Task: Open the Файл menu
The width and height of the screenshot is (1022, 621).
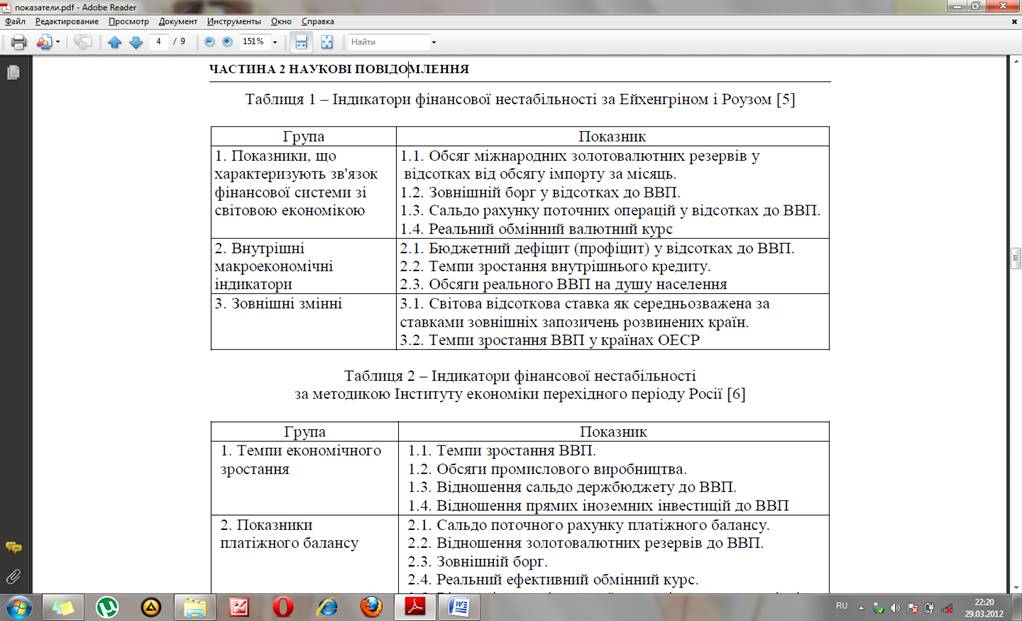Action: click(x=14, y=21)
